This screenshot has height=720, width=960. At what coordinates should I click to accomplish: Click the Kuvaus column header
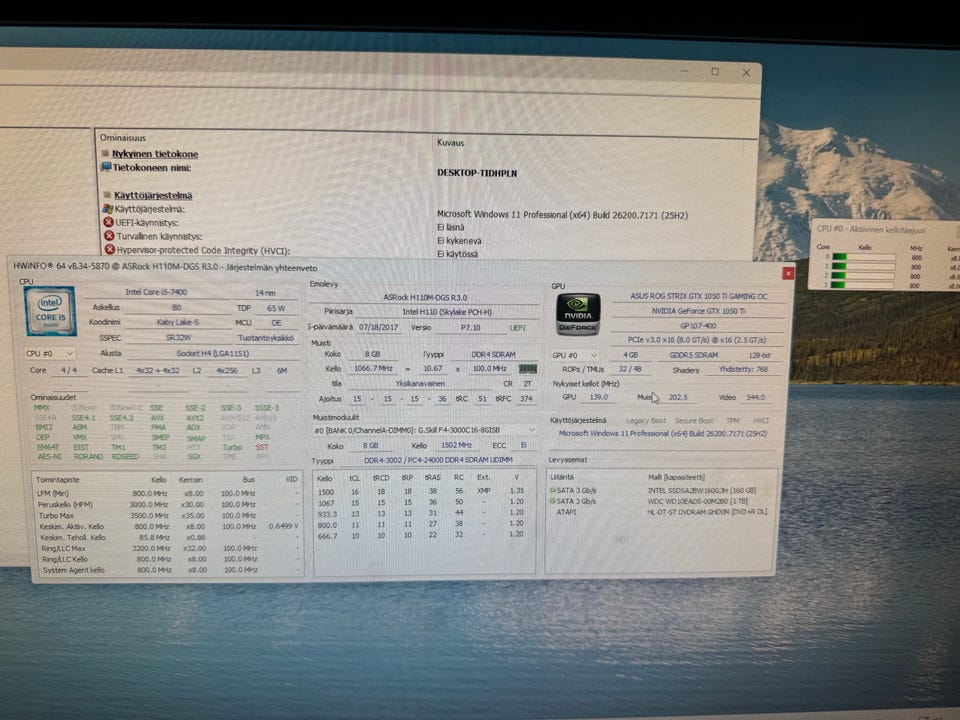pos(450,143)
